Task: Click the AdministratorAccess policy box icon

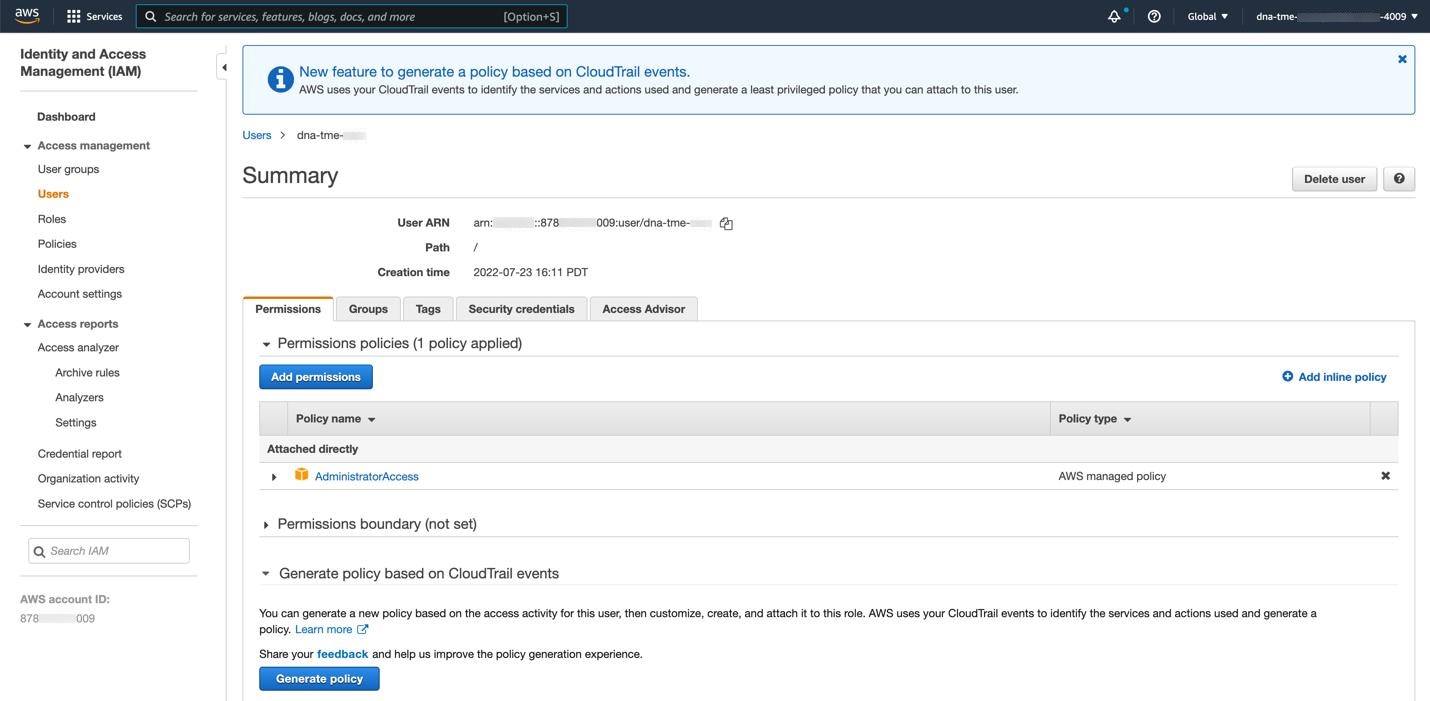Action: (x=301, y=475)
